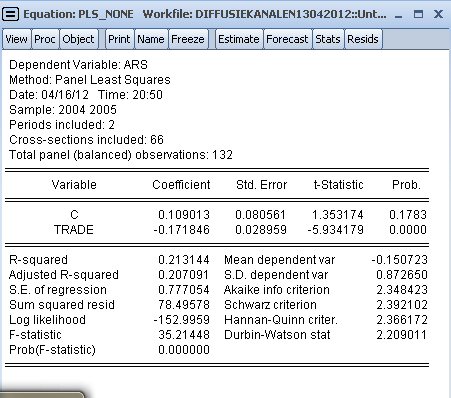Click the Print button

[119, 39]
